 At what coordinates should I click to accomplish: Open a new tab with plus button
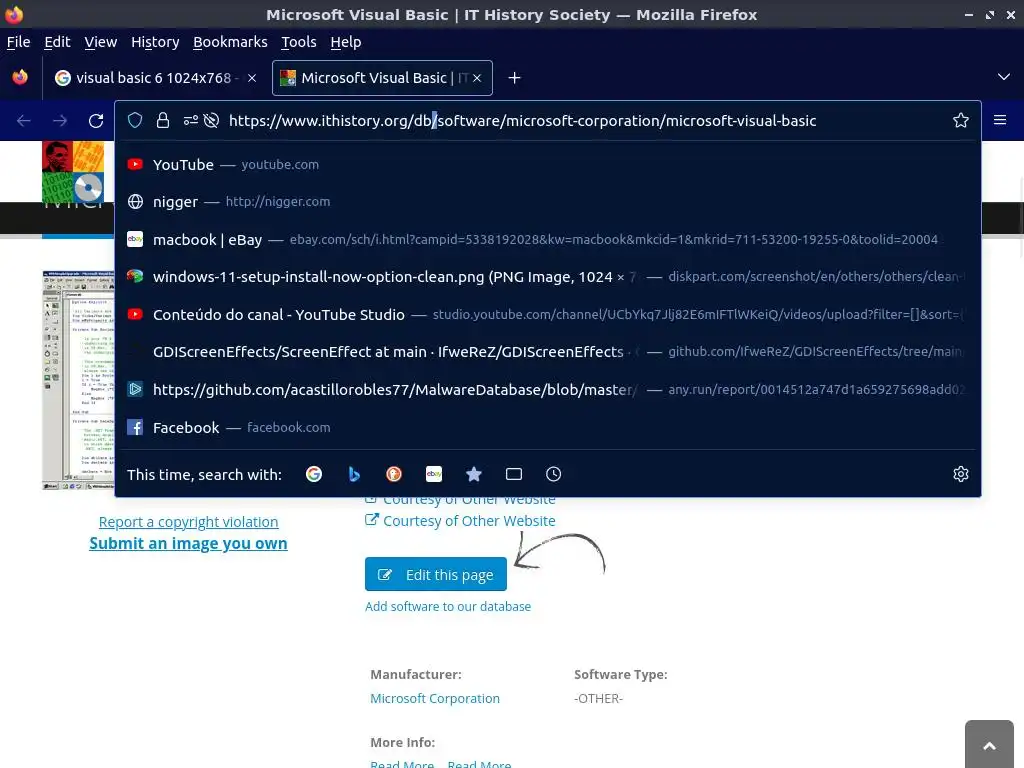click(515, 78)
